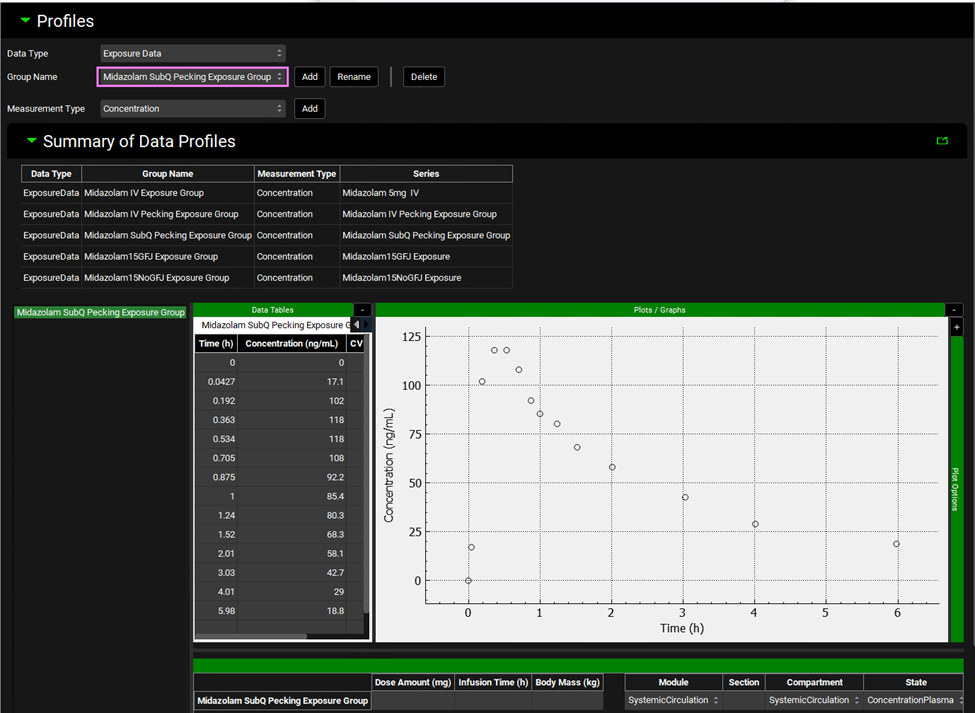Open the Measurement Type dropdown

coord(193,109)
